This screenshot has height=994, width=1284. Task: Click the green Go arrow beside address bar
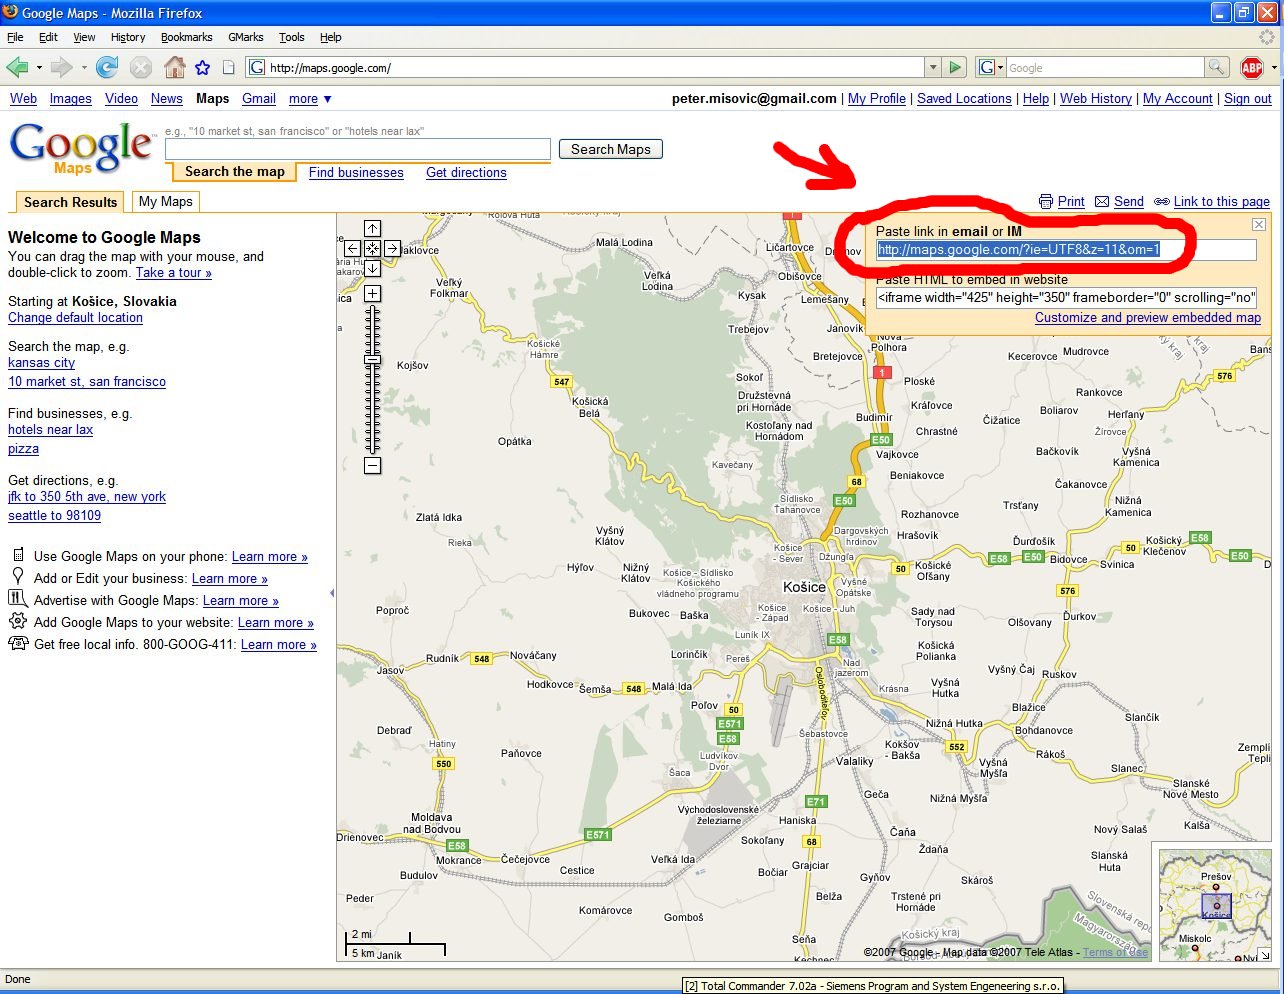coord(955,67)
